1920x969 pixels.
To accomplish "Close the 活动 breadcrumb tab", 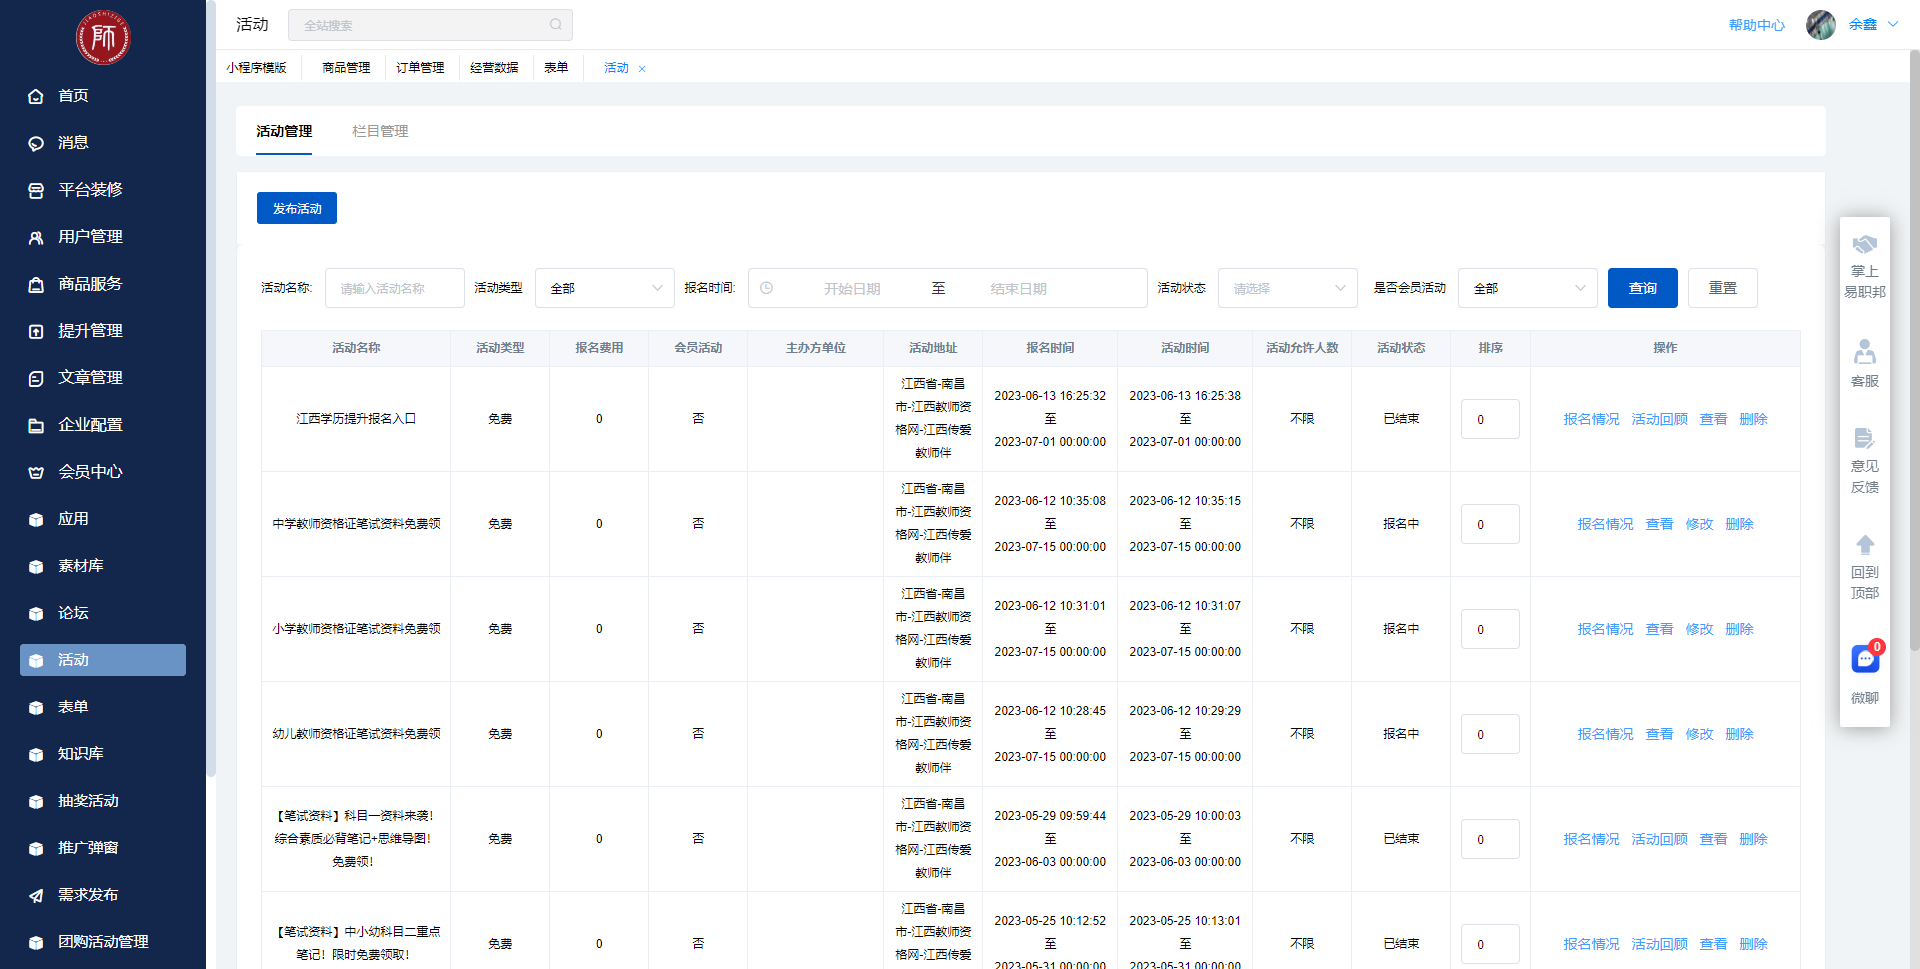I will [642, 69].
